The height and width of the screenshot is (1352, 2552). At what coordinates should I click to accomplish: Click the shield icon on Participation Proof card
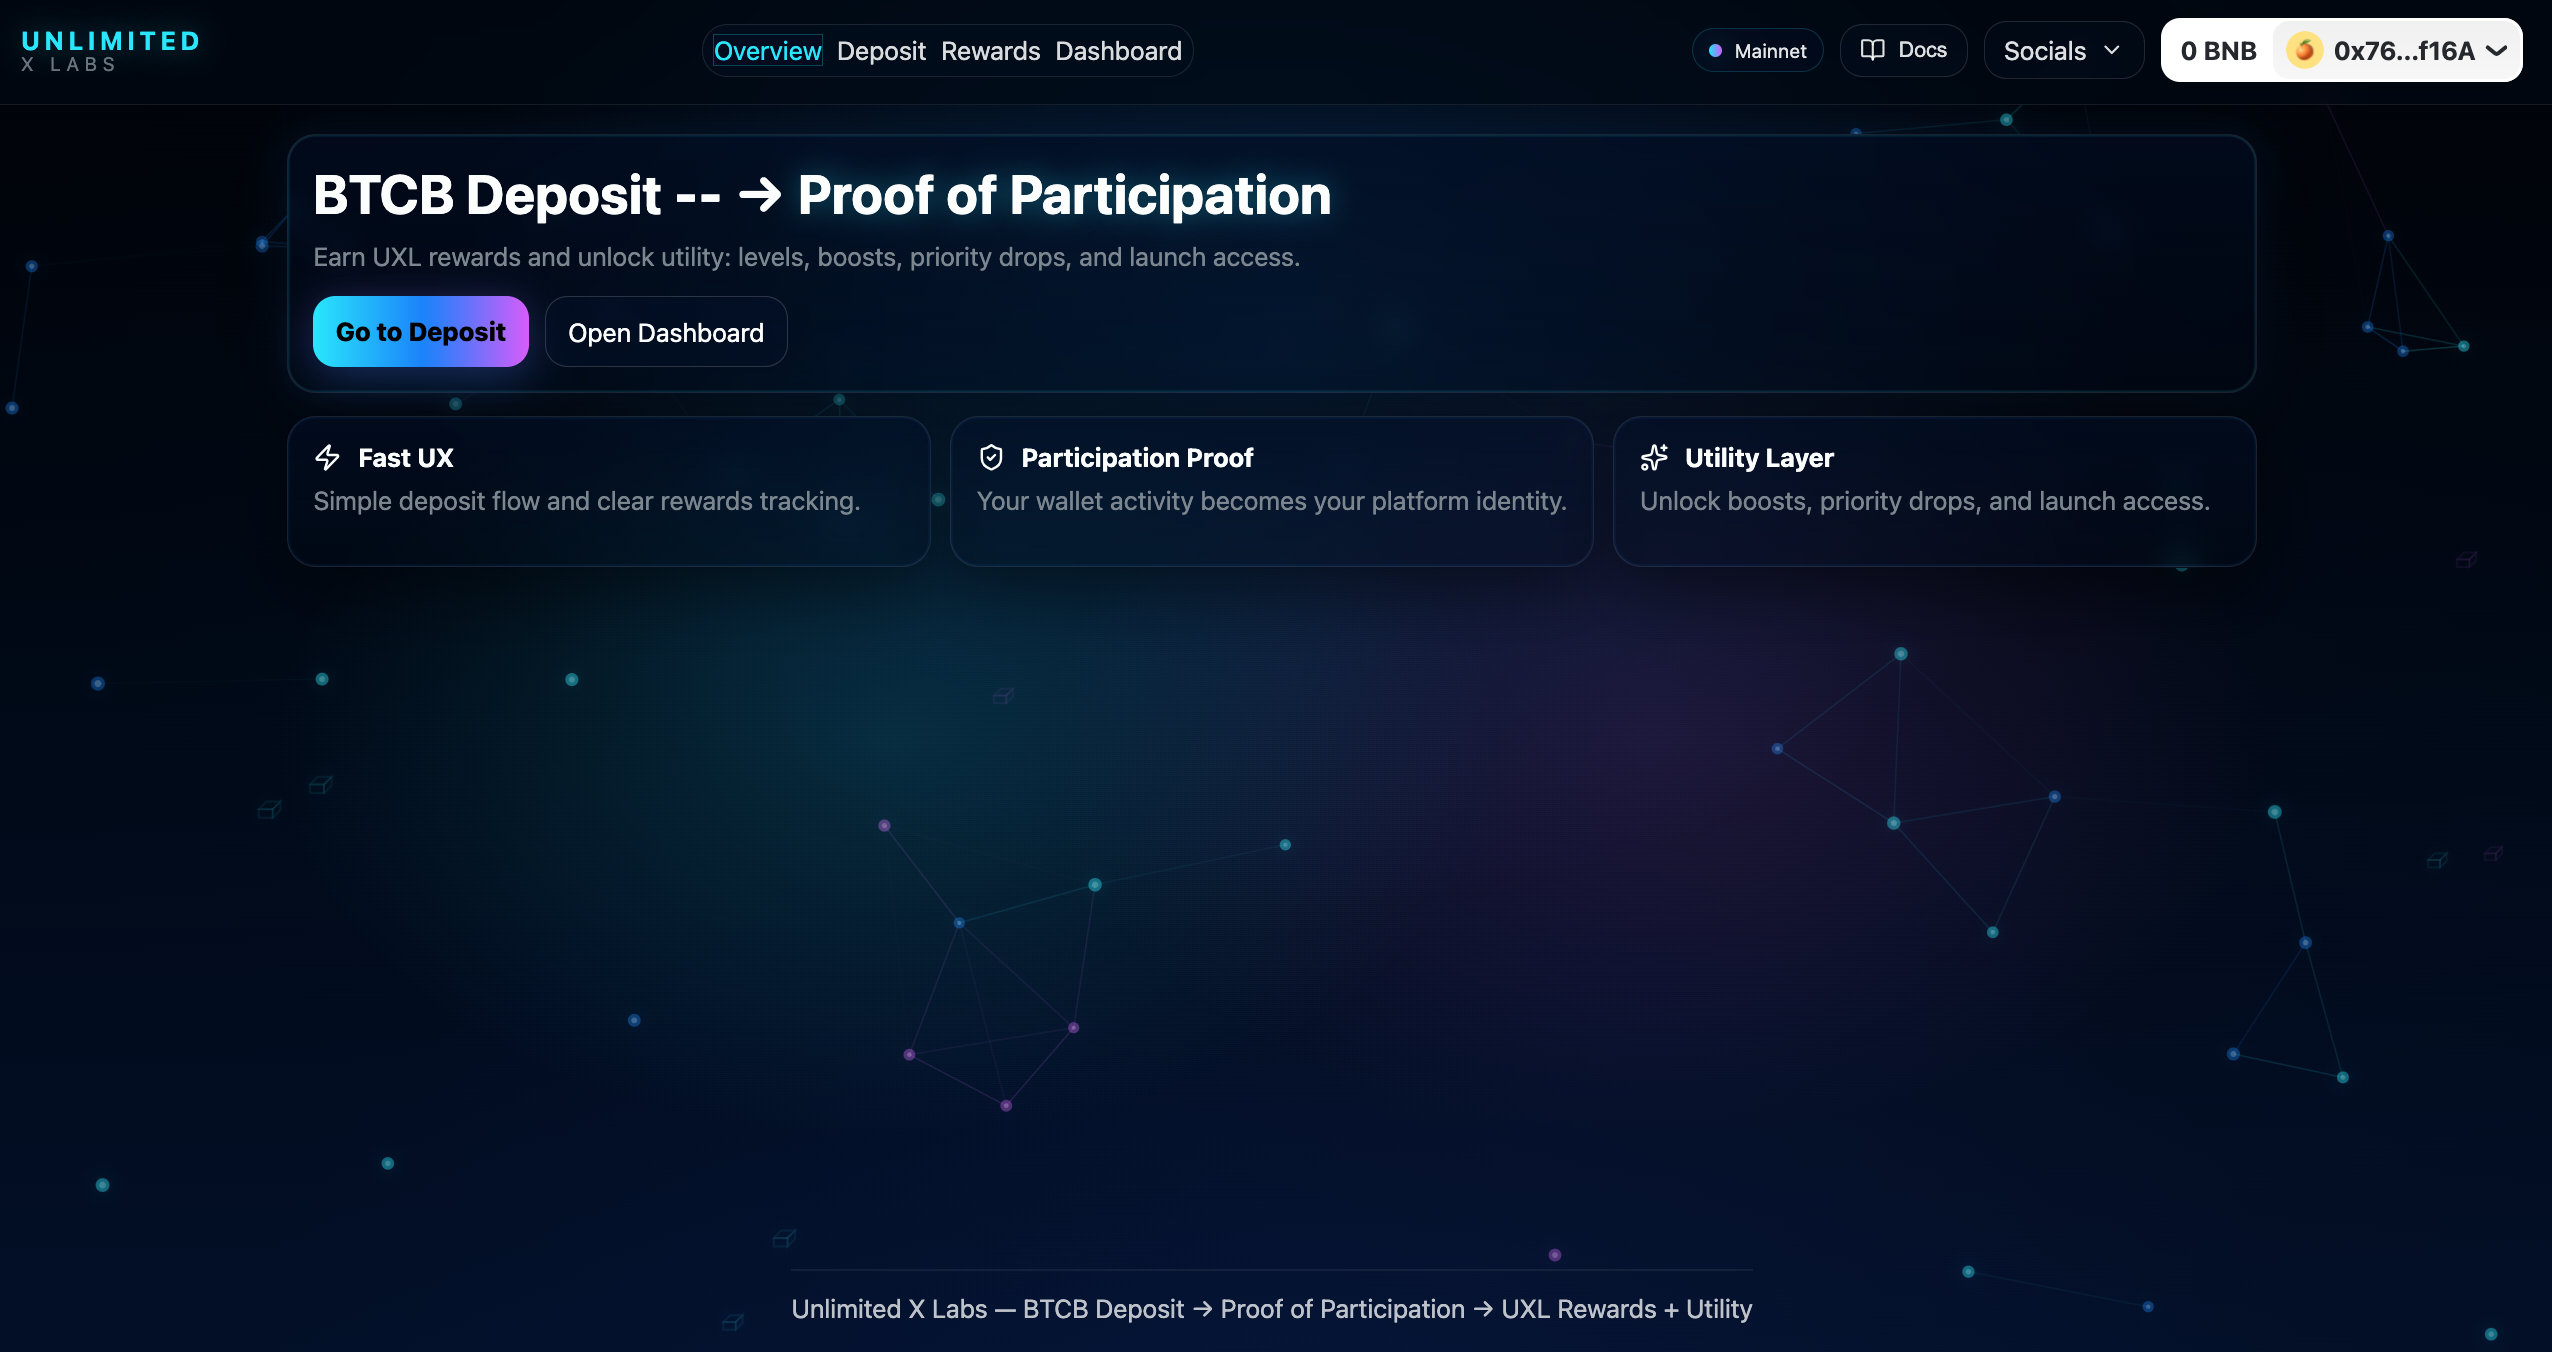990,457
